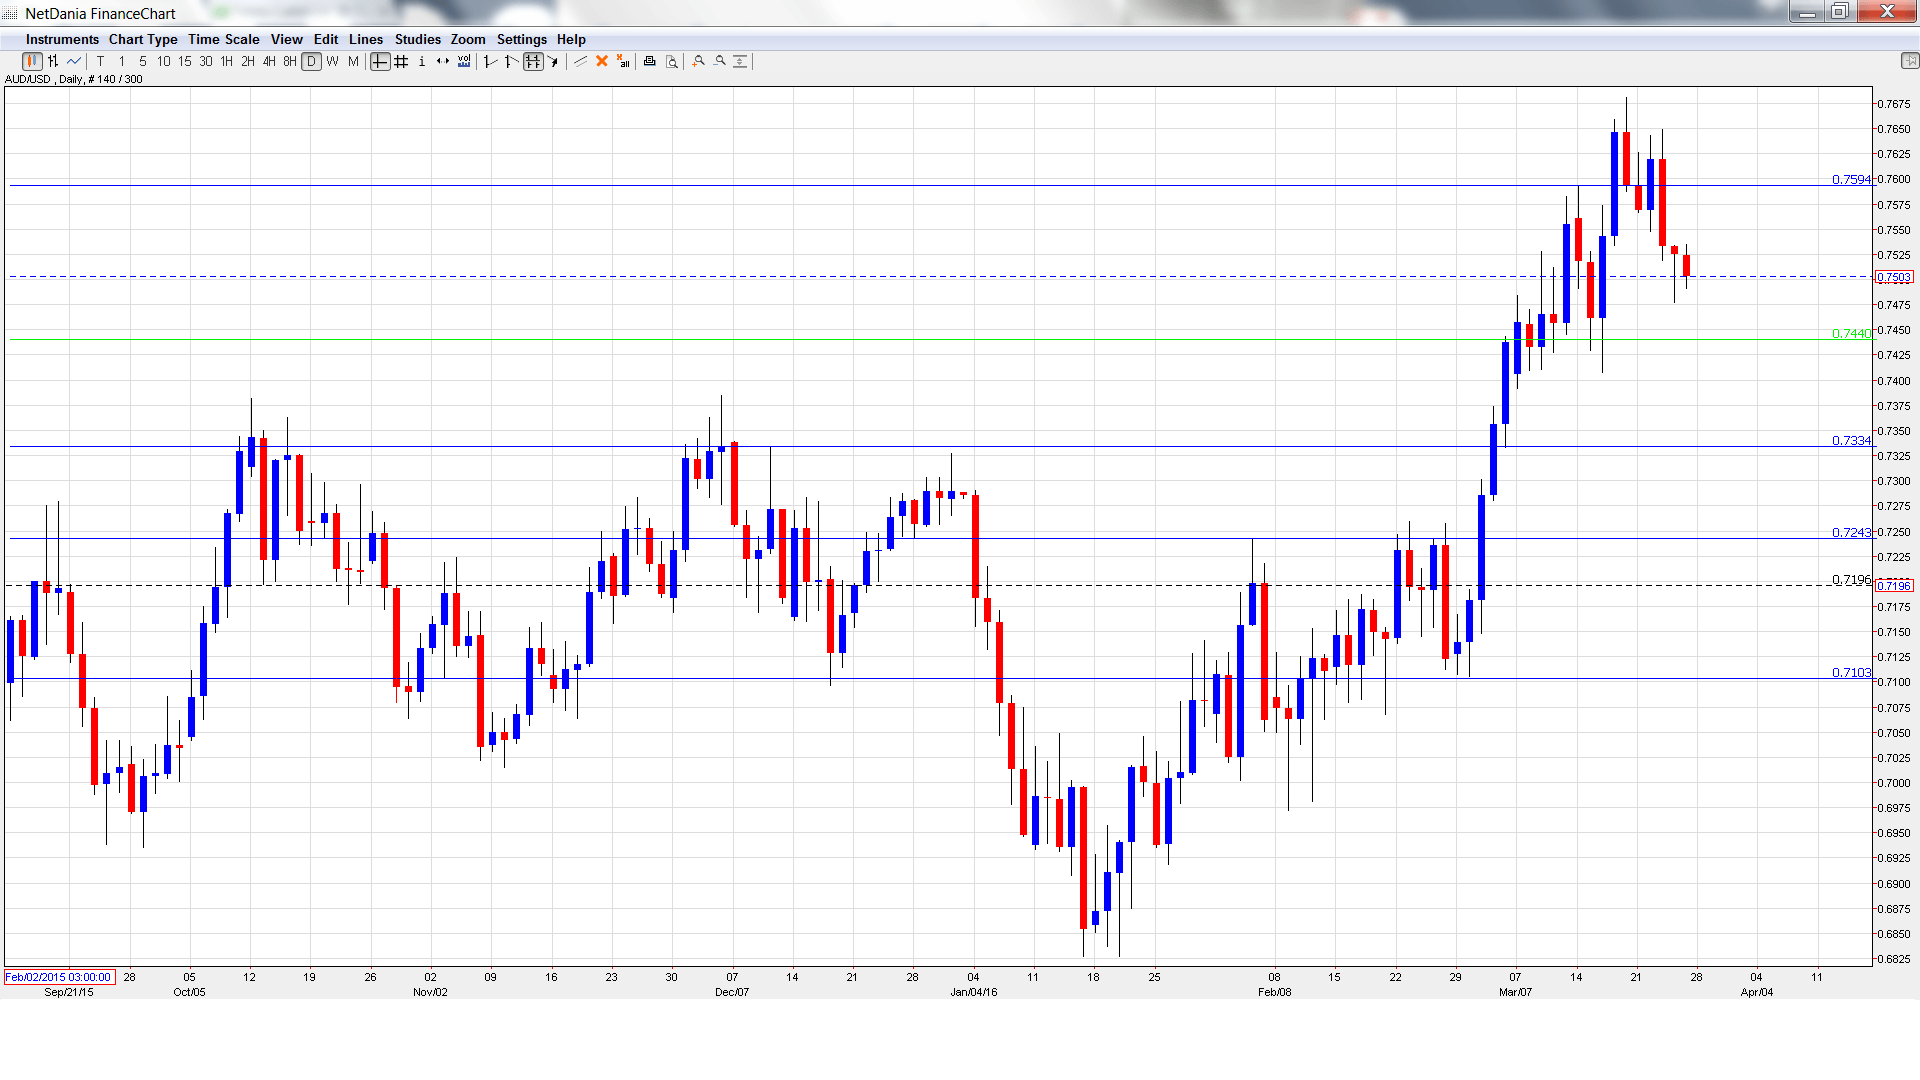Delete all drawn lines using Xall icon
The image size is (1920, 1080).
pos(622,61)
